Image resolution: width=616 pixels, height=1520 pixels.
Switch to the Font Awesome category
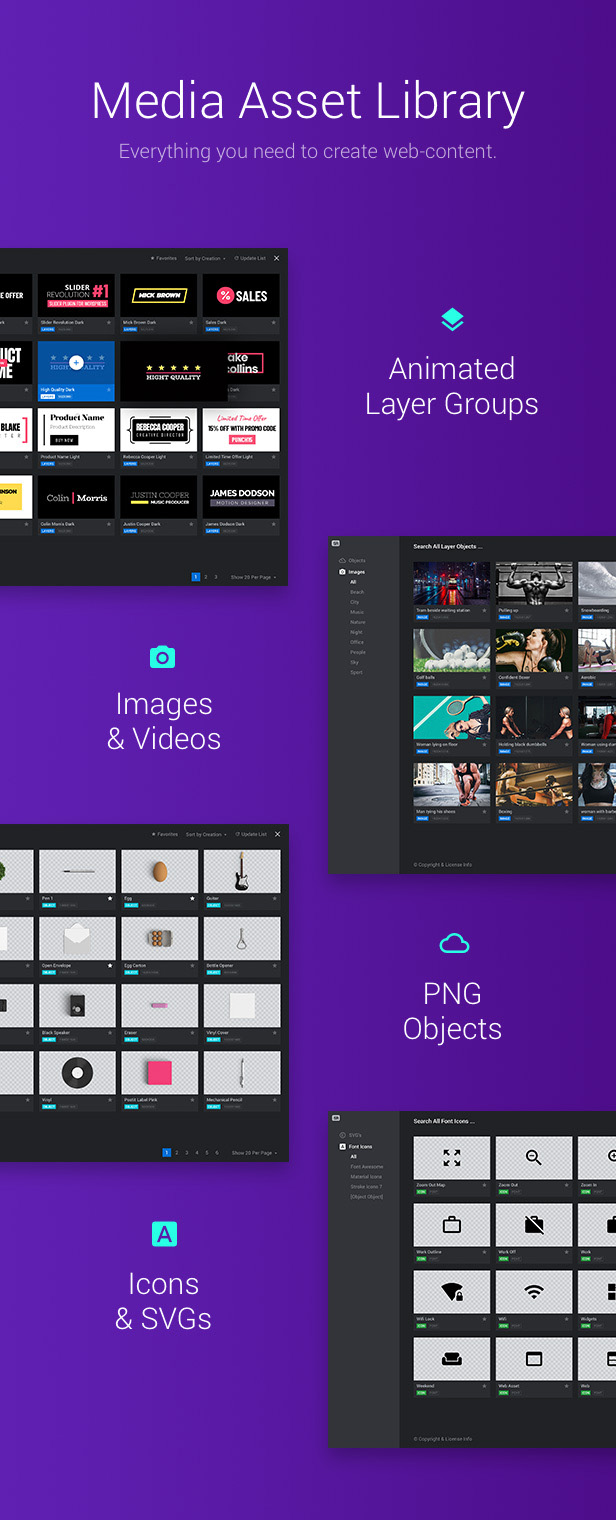point(366,1167)
